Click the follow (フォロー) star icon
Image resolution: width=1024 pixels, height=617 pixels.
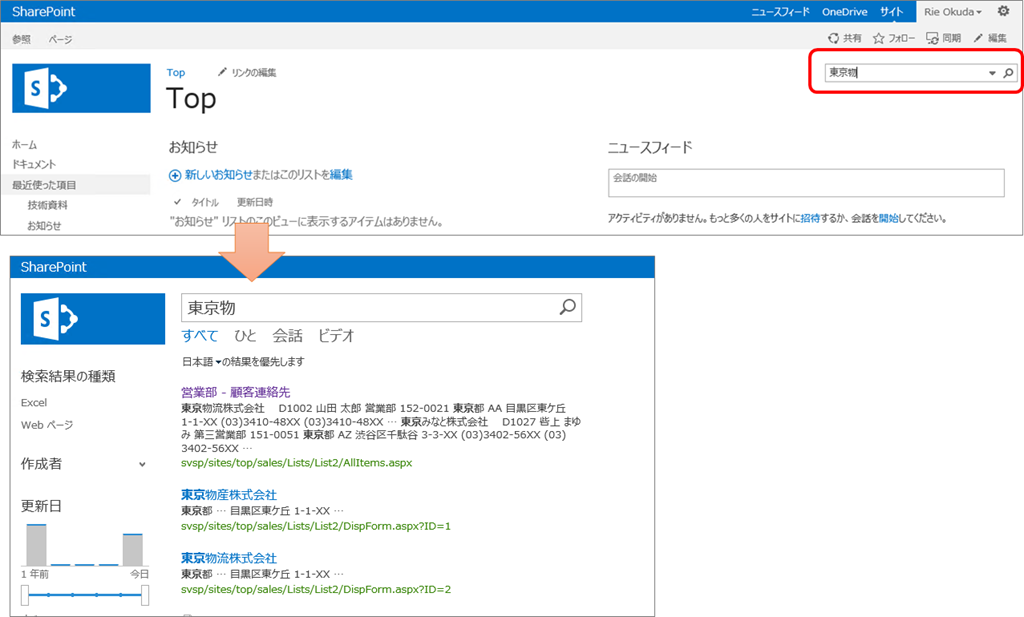tap(878, 38)
